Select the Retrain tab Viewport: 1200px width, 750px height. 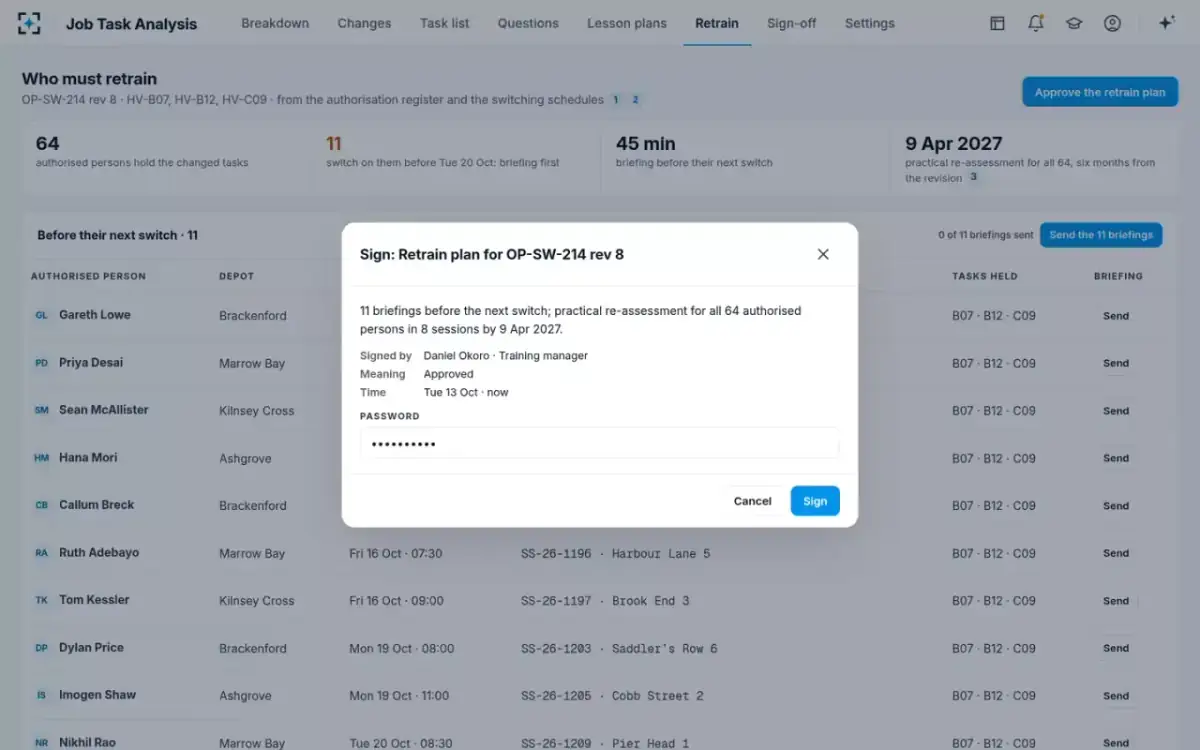click(x=717, y=23)
